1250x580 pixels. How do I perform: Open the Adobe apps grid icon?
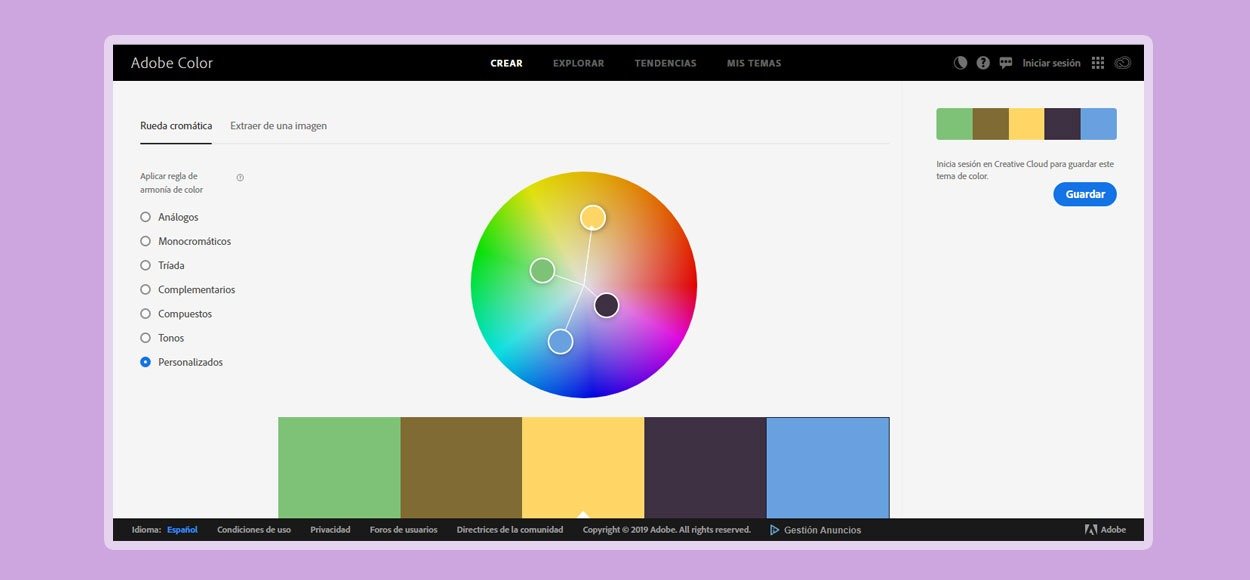click(x=1098, y=63)
